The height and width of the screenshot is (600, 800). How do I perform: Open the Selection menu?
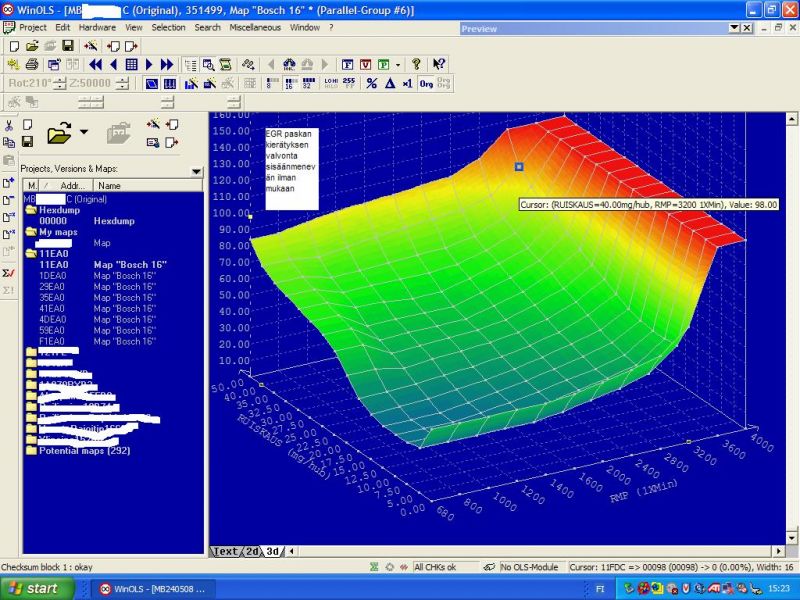pyautogui.click(x=168, y=28)
